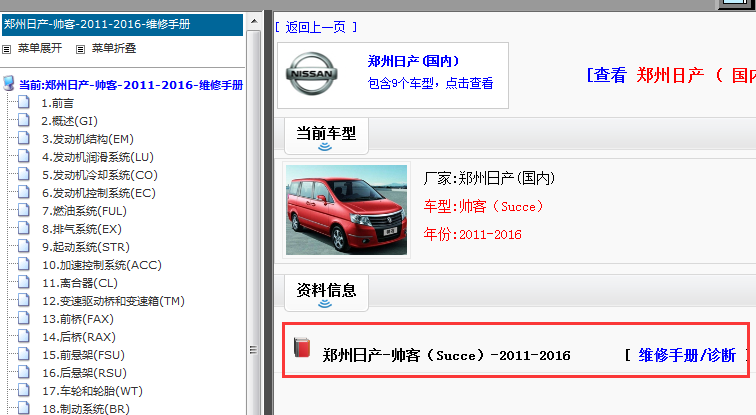This screenshot has width=756, height=415.
Task: Click the 返回上一页 back link
Action: coord(315,26)
